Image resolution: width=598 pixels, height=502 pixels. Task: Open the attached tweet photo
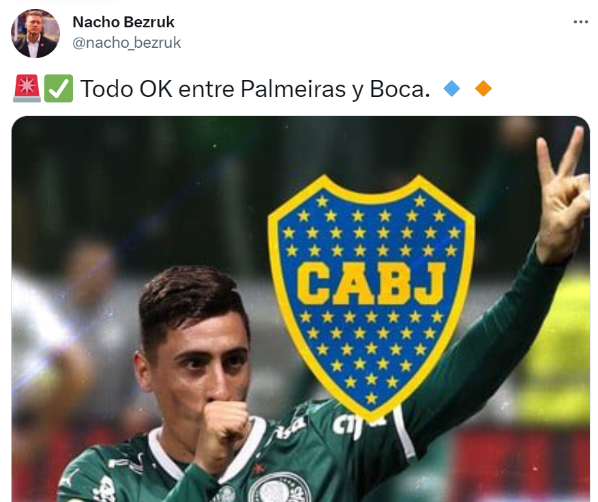301,309
